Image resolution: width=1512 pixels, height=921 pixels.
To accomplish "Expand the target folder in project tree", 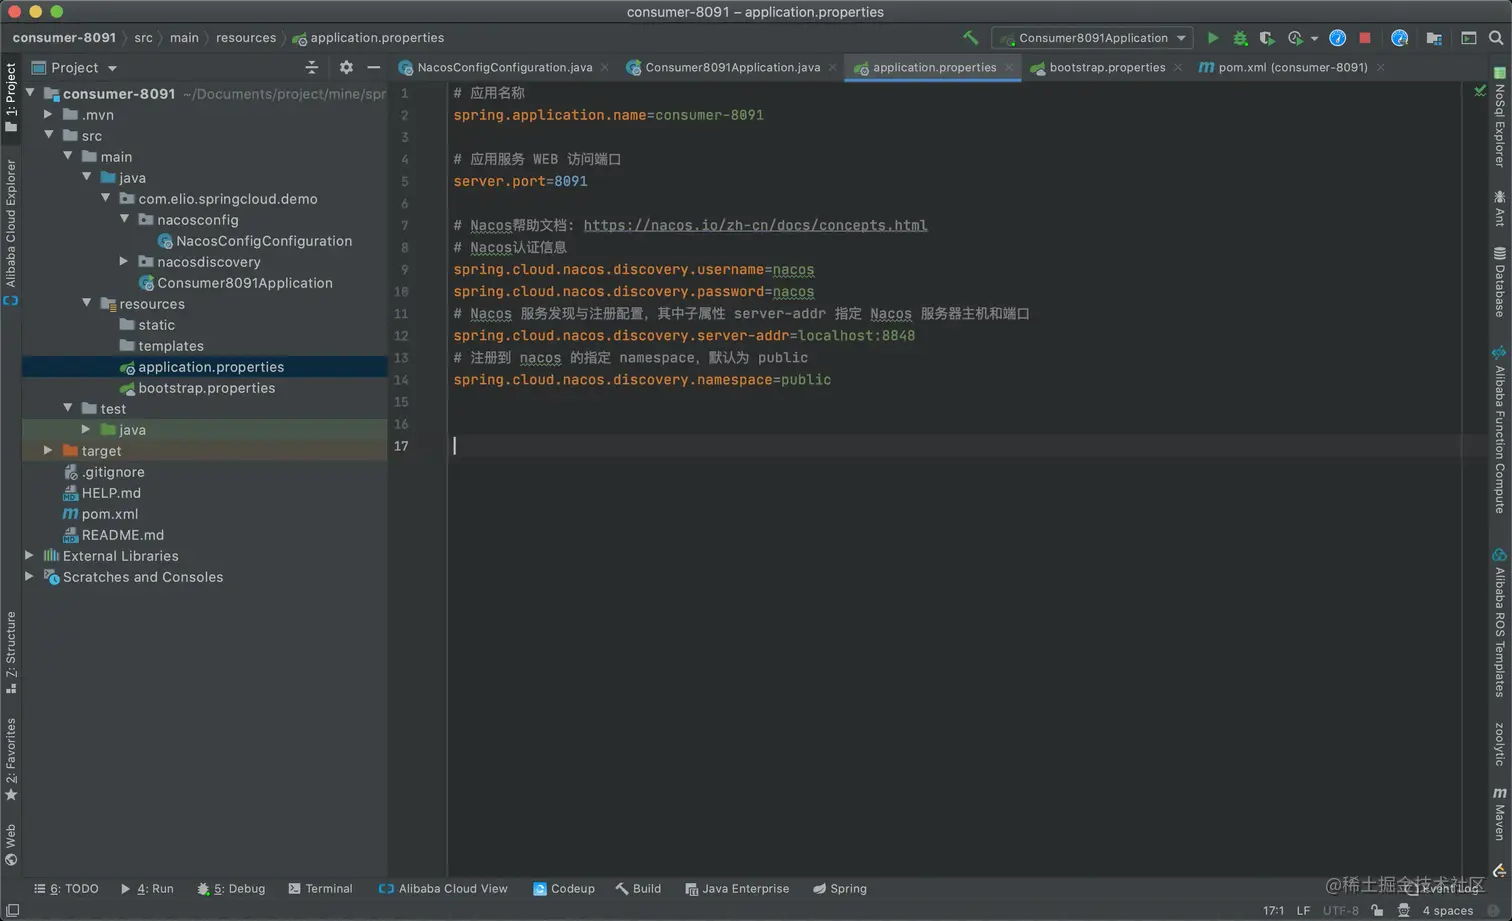I will click(x=48, y=451).
